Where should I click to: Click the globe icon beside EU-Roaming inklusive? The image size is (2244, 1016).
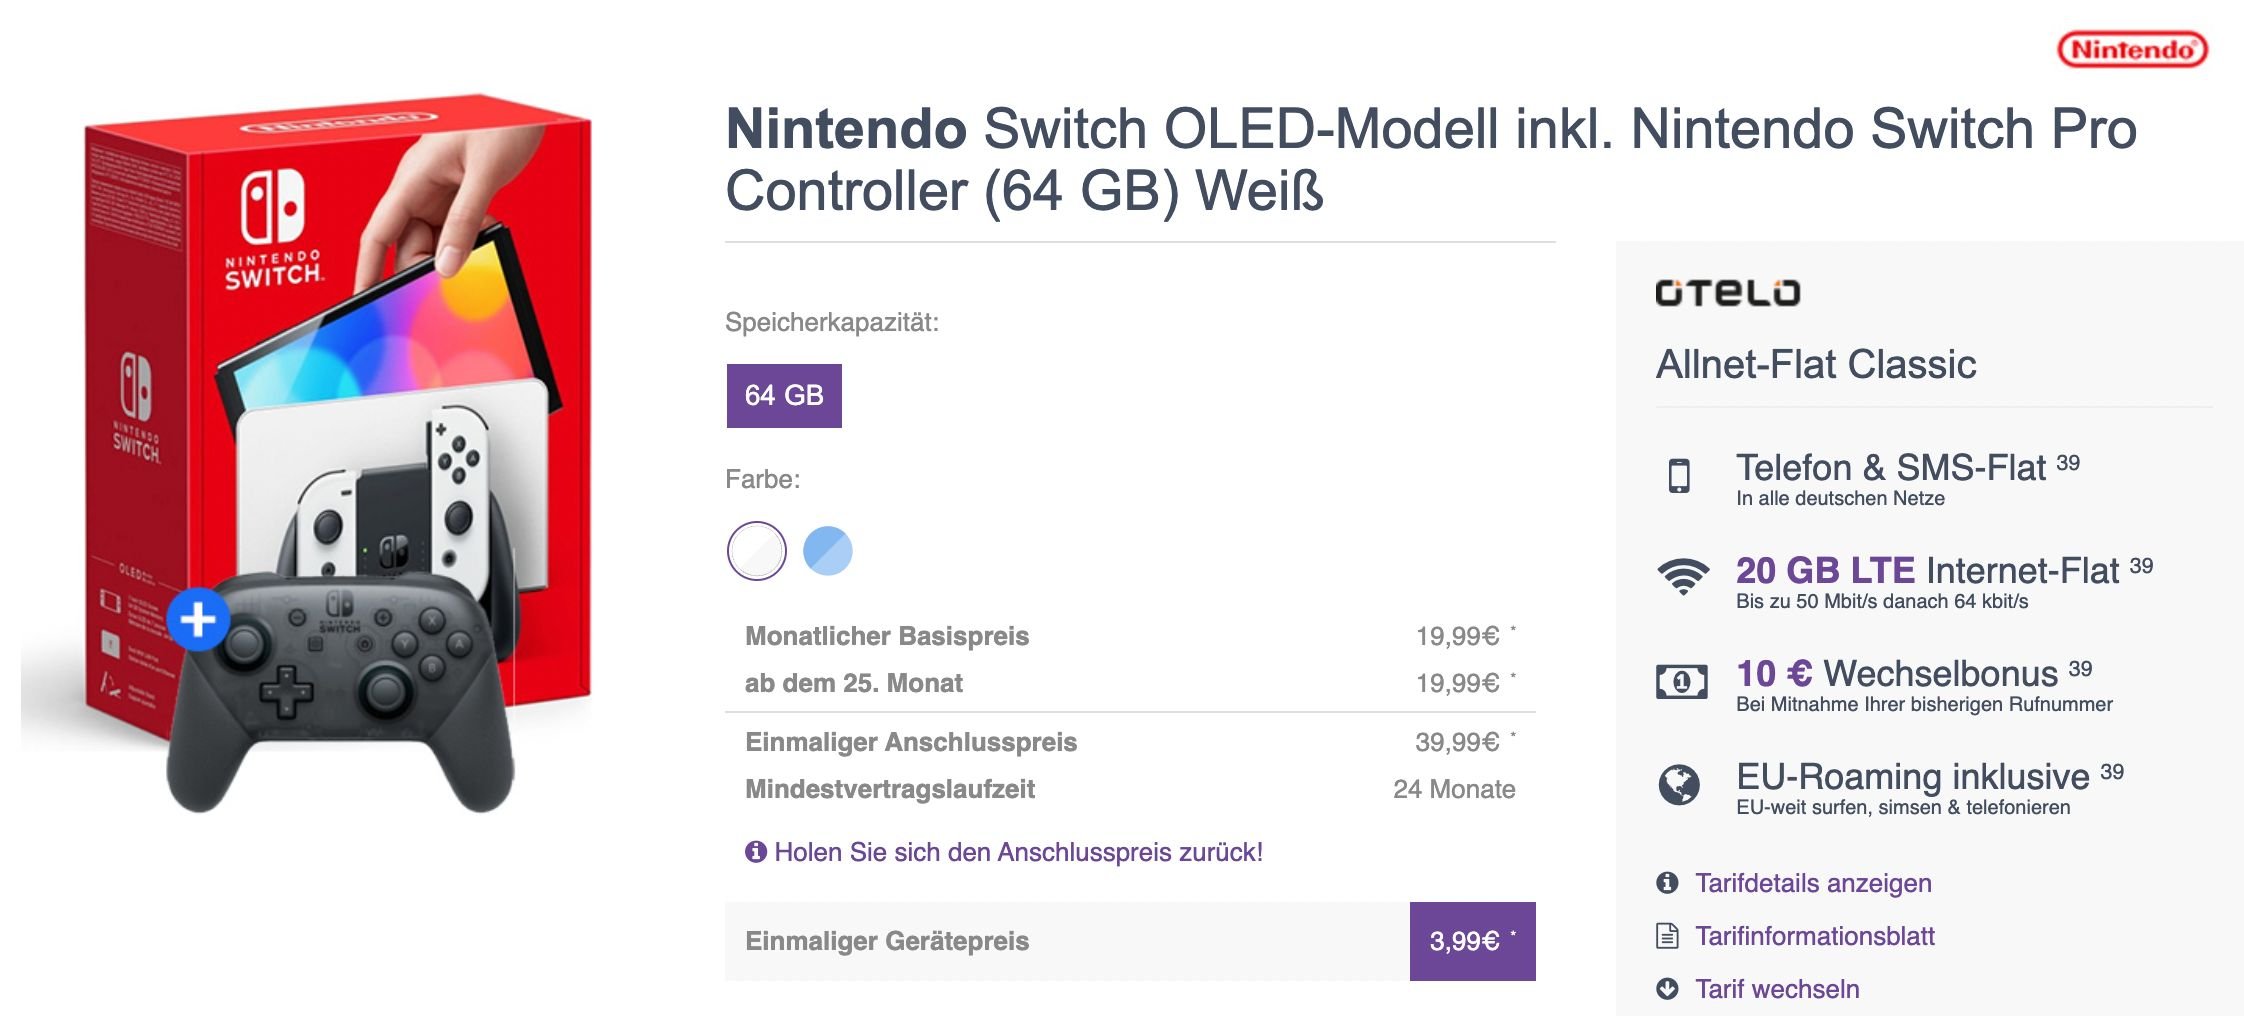click(x=1679, y=785)
